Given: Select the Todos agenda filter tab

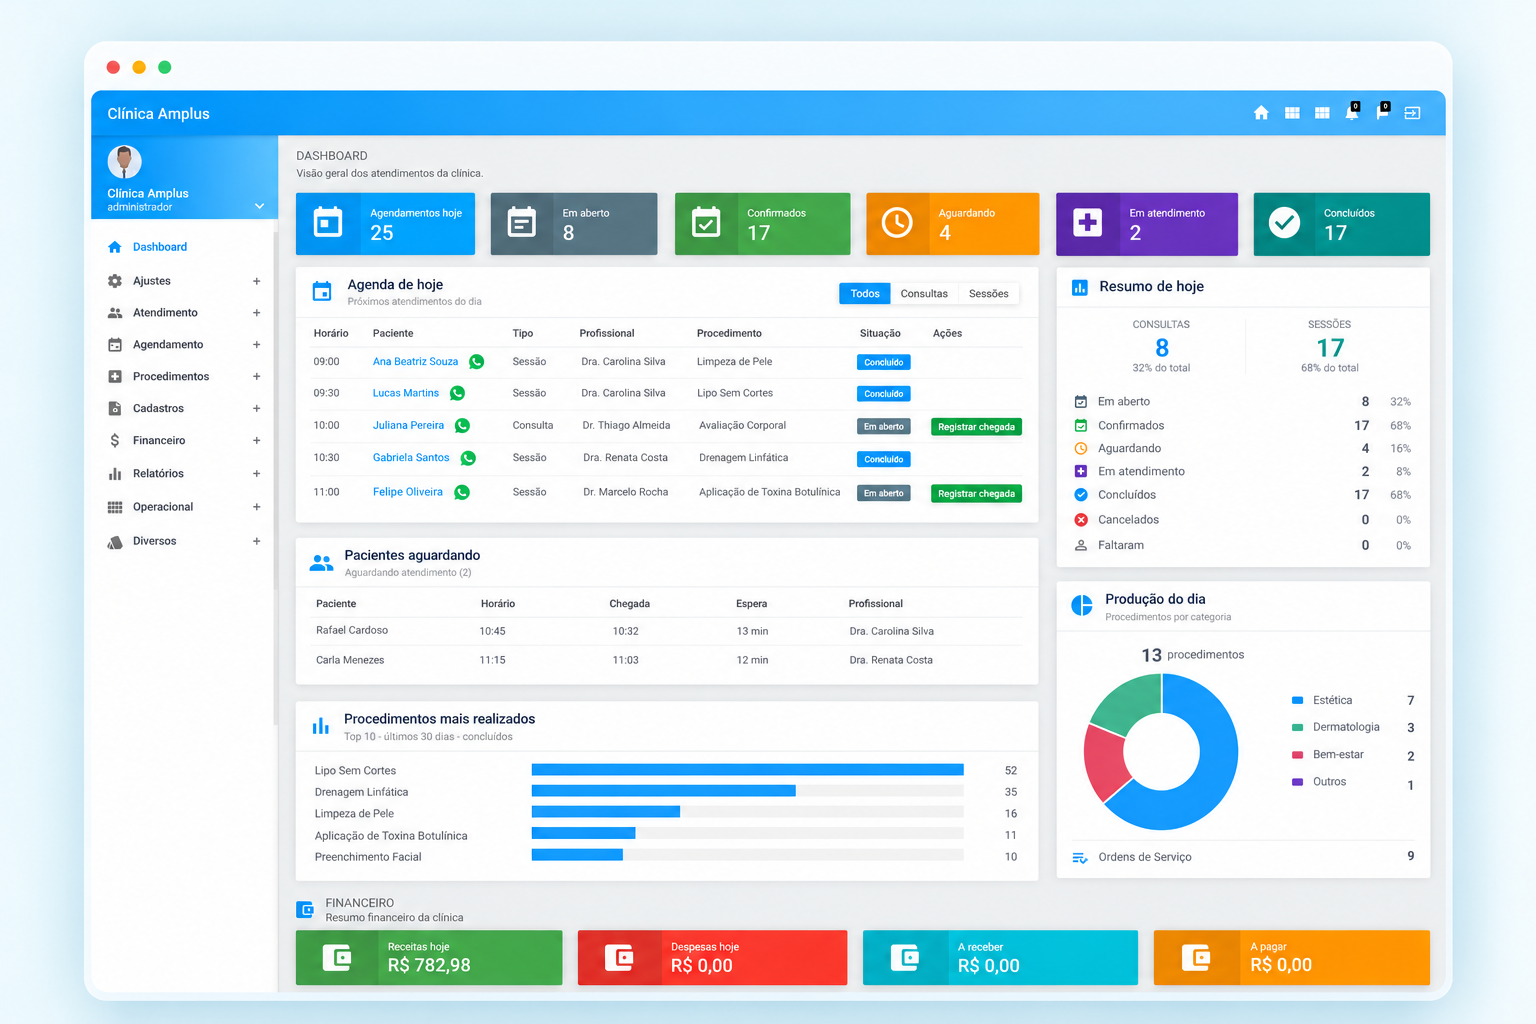Looking at the screenshot, I should pyautogui.click(x=865, y=293).
